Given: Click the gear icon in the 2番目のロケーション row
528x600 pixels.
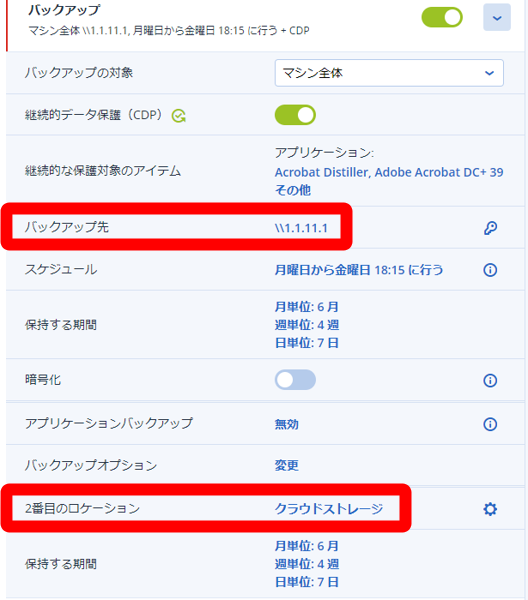Looking at the screenshot, I should 490,509.
